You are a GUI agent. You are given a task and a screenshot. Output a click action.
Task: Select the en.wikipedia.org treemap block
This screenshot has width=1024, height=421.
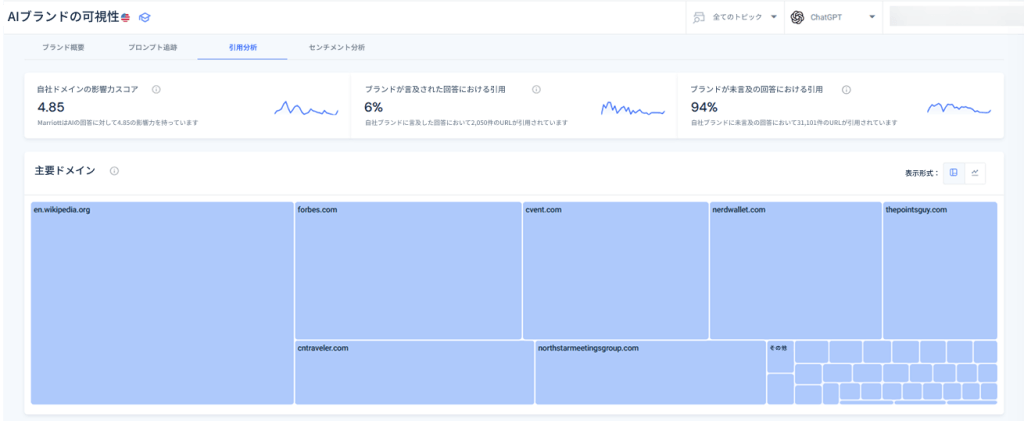162,303
